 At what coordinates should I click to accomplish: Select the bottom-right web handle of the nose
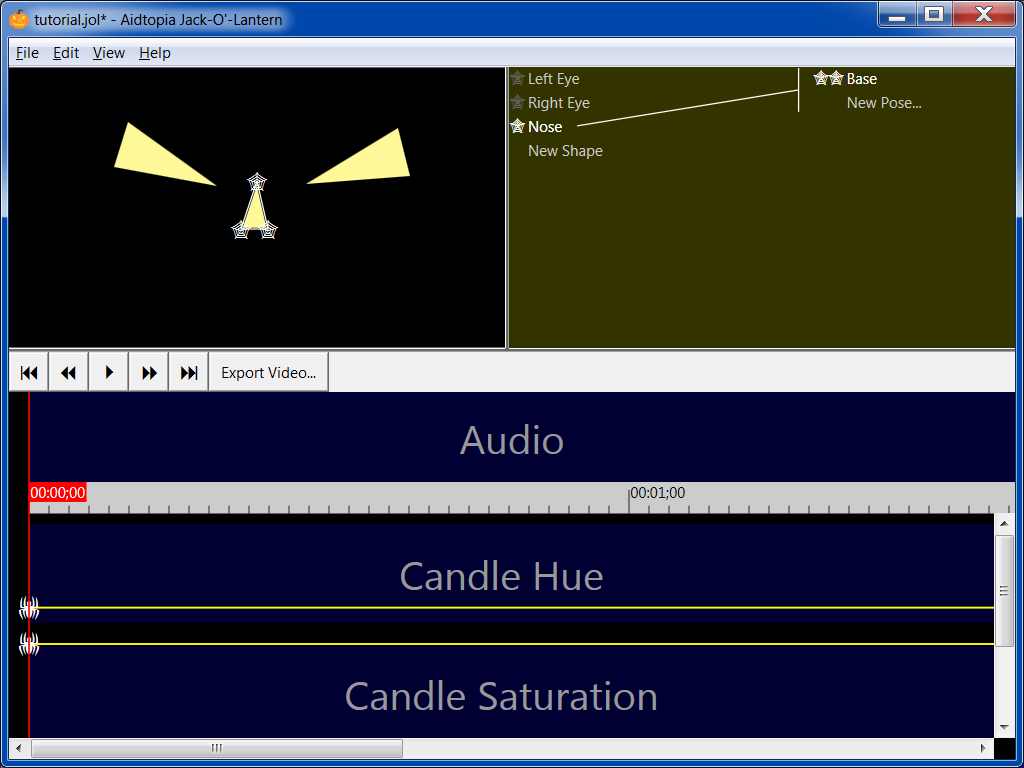(268, 230)
